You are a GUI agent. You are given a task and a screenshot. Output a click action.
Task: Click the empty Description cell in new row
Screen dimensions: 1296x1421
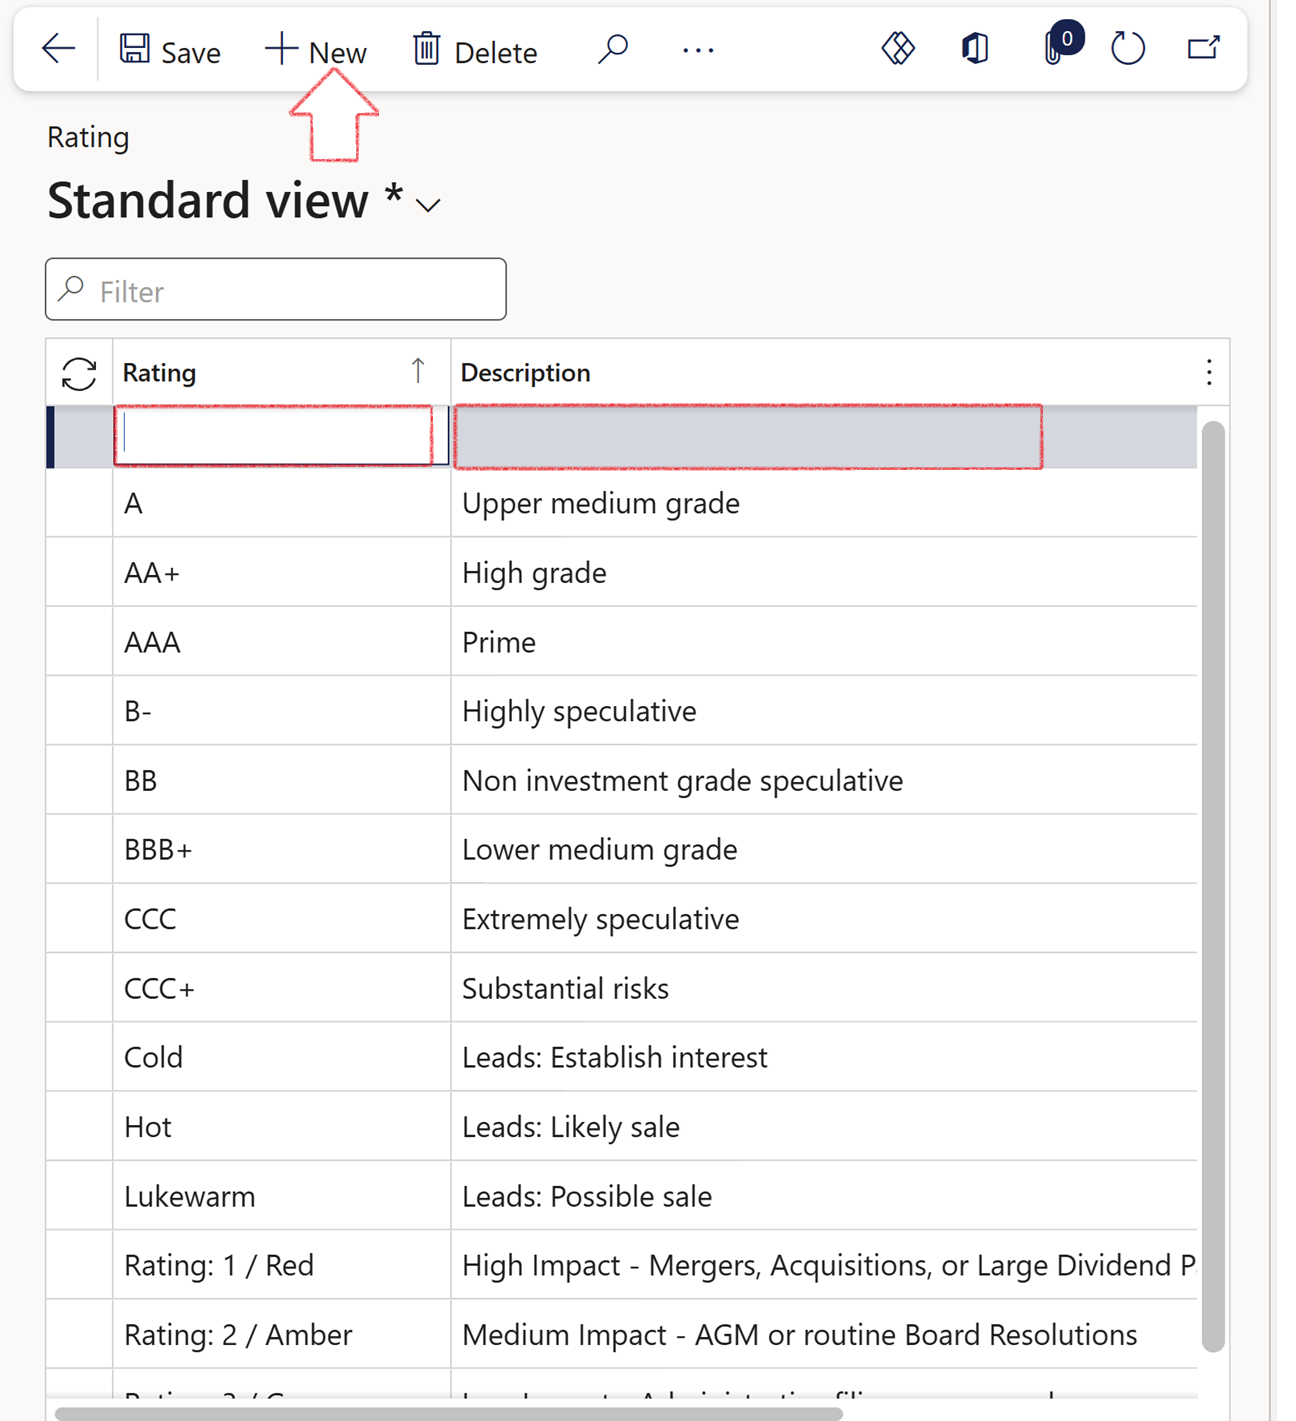click(x=748, y=437)
